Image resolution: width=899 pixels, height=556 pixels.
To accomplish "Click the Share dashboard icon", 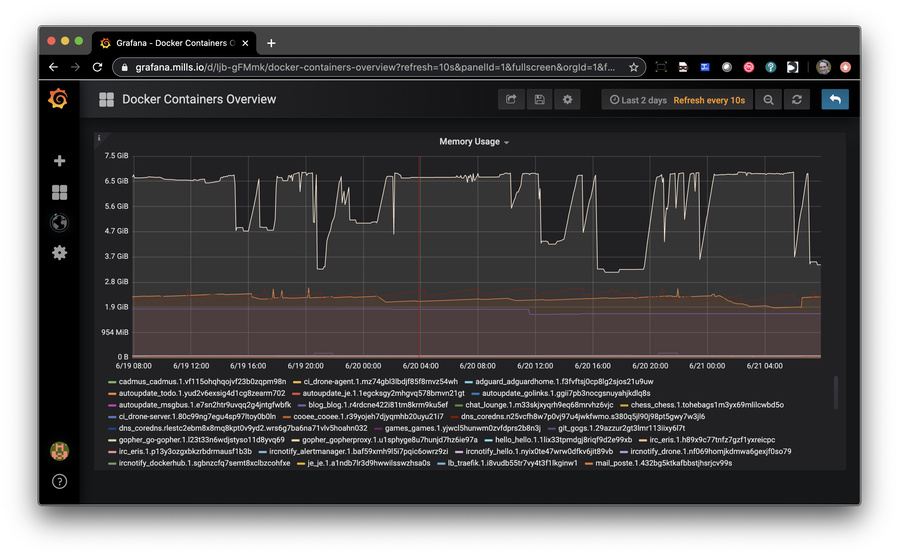I will [511, 100].
